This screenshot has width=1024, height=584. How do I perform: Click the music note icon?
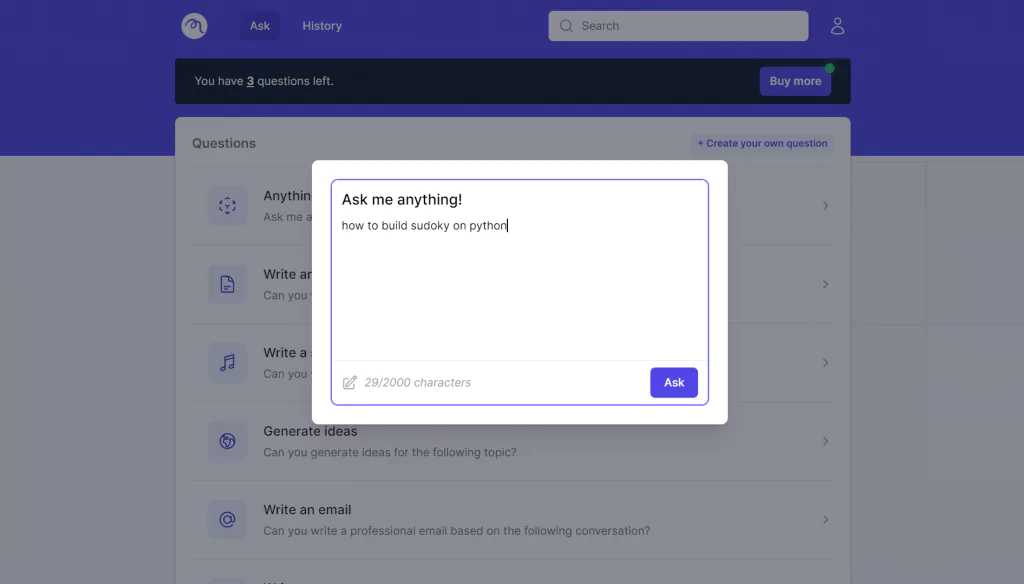[227, 363]
